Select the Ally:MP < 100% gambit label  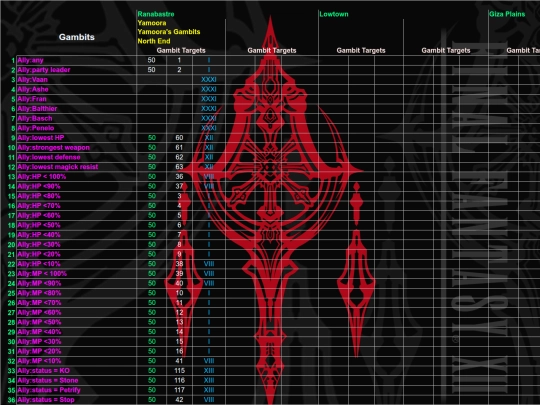pos(42,274)
